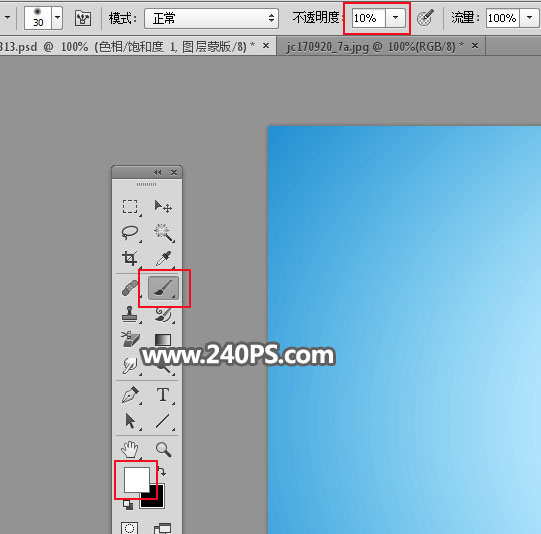Select the Gradient tool
The height and width of the screenshot is (534, 541).
coord(163,340)
